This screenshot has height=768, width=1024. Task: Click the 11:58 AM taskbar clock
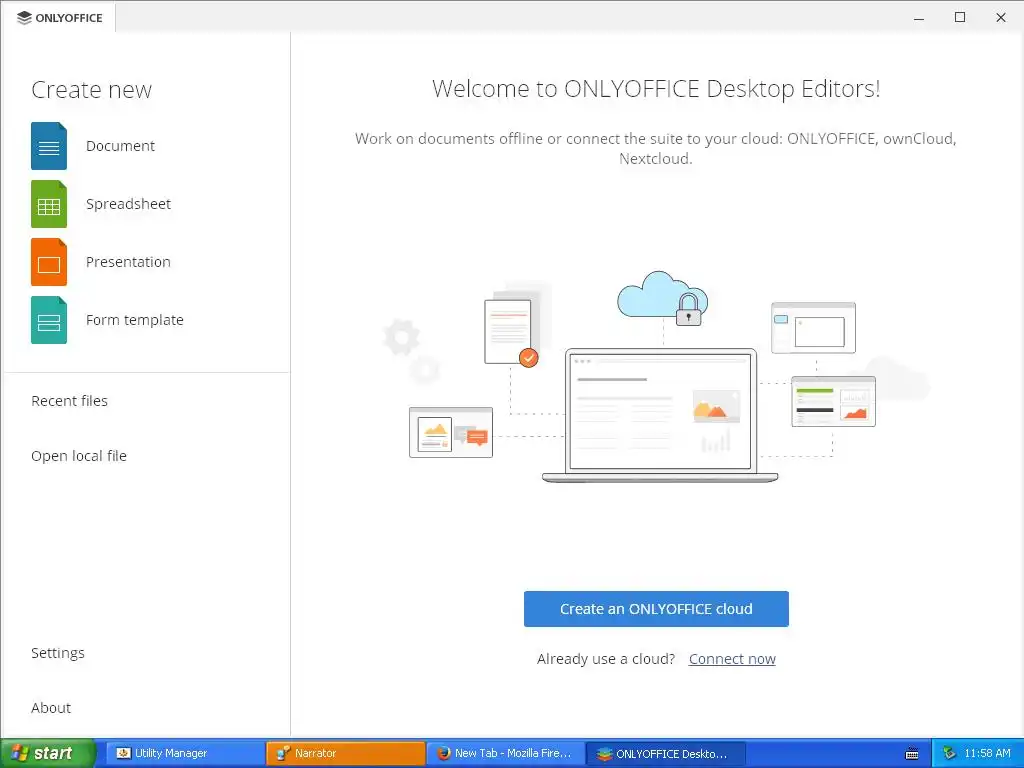tap(987, 753)
